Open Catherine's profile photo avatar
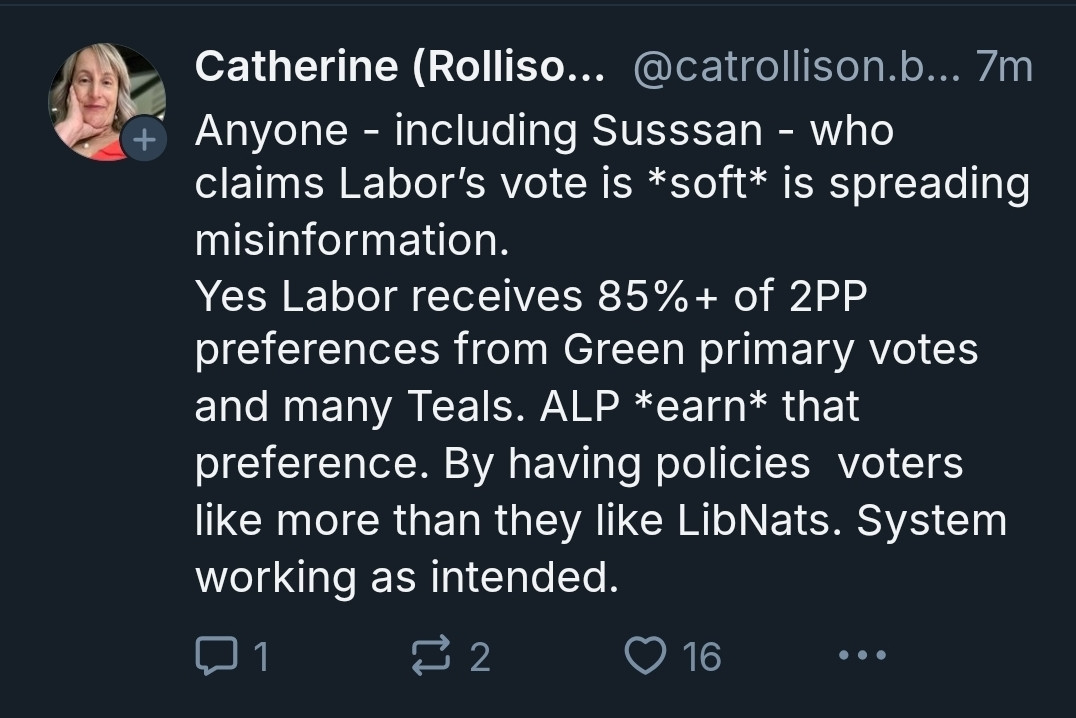 (x=106, y=102)
